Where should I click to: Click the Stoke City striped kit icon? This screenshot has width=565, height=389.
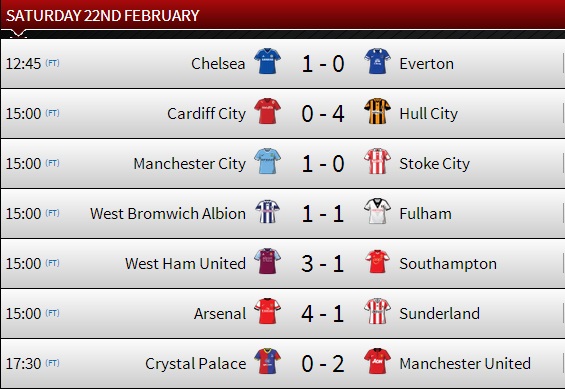pos(377,161)
